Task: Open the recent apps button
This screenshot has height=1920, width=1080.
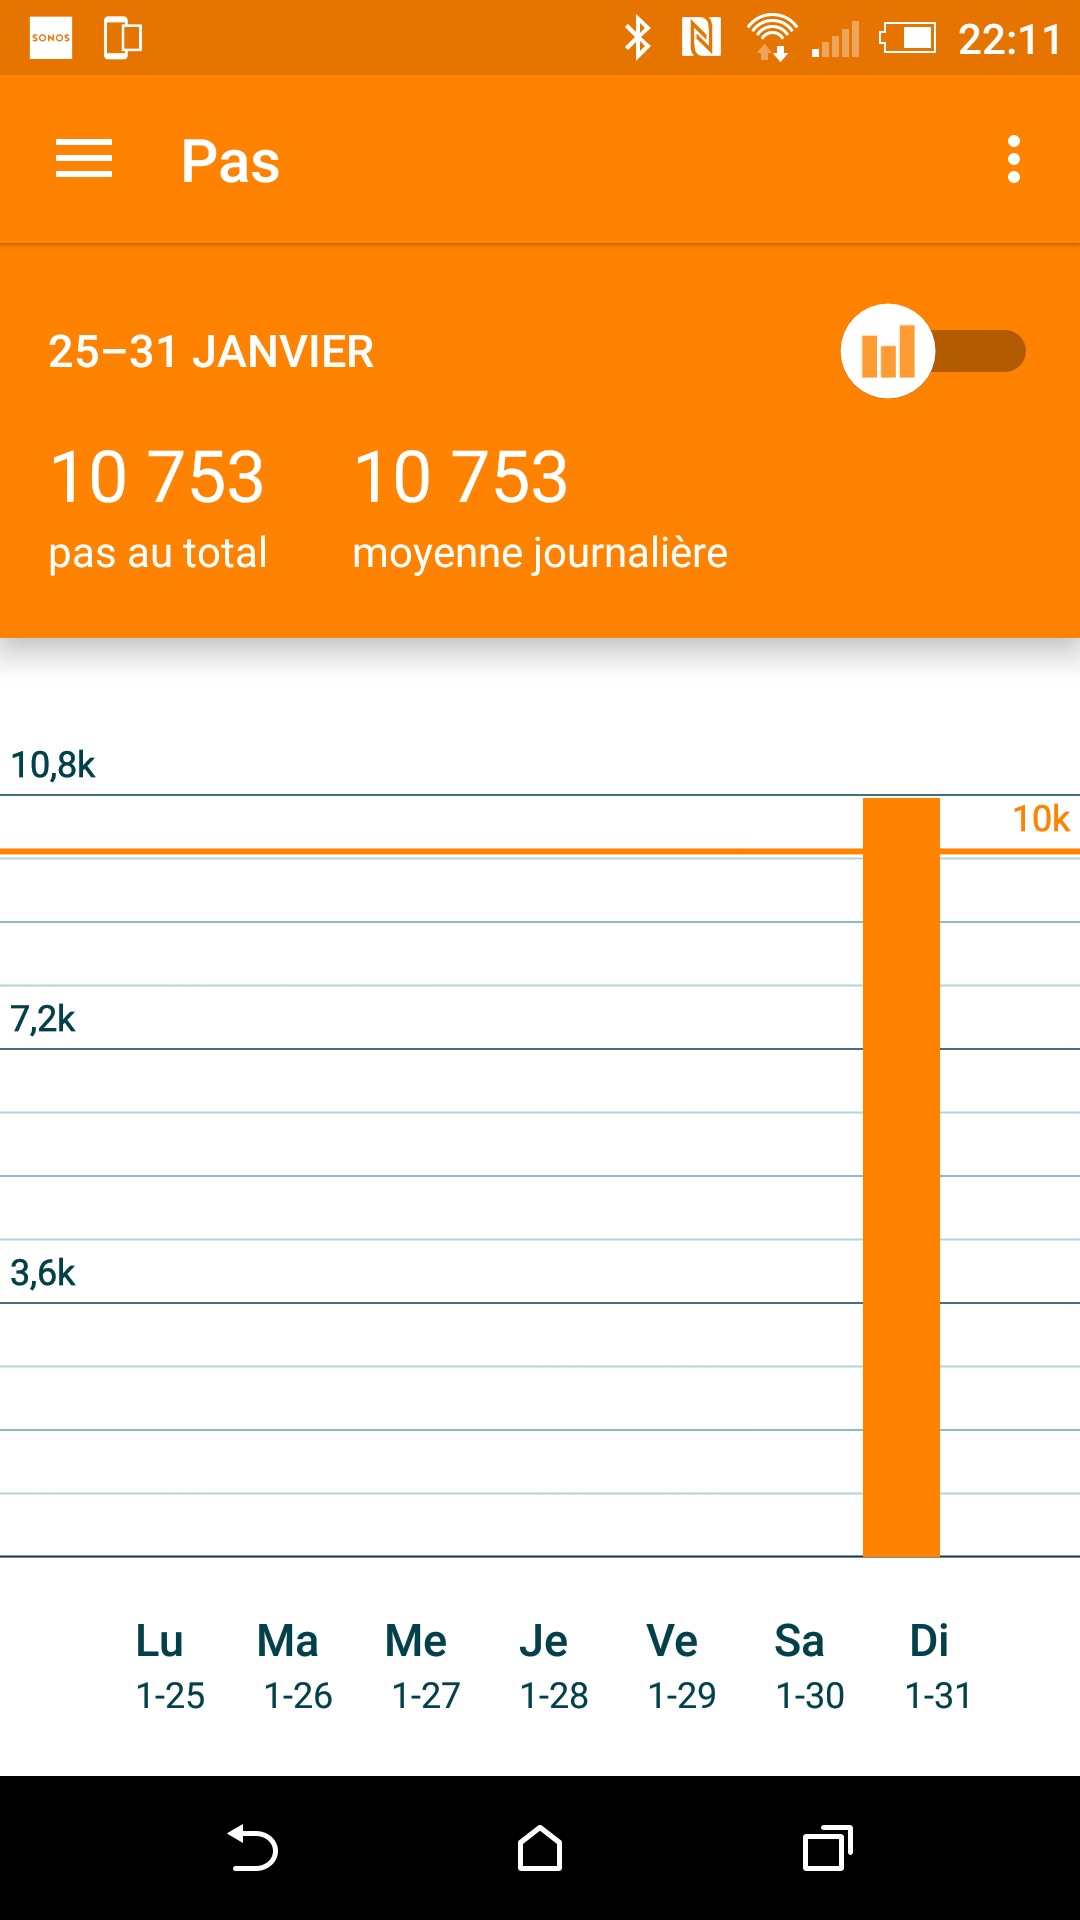Action: pos(828,1848)
